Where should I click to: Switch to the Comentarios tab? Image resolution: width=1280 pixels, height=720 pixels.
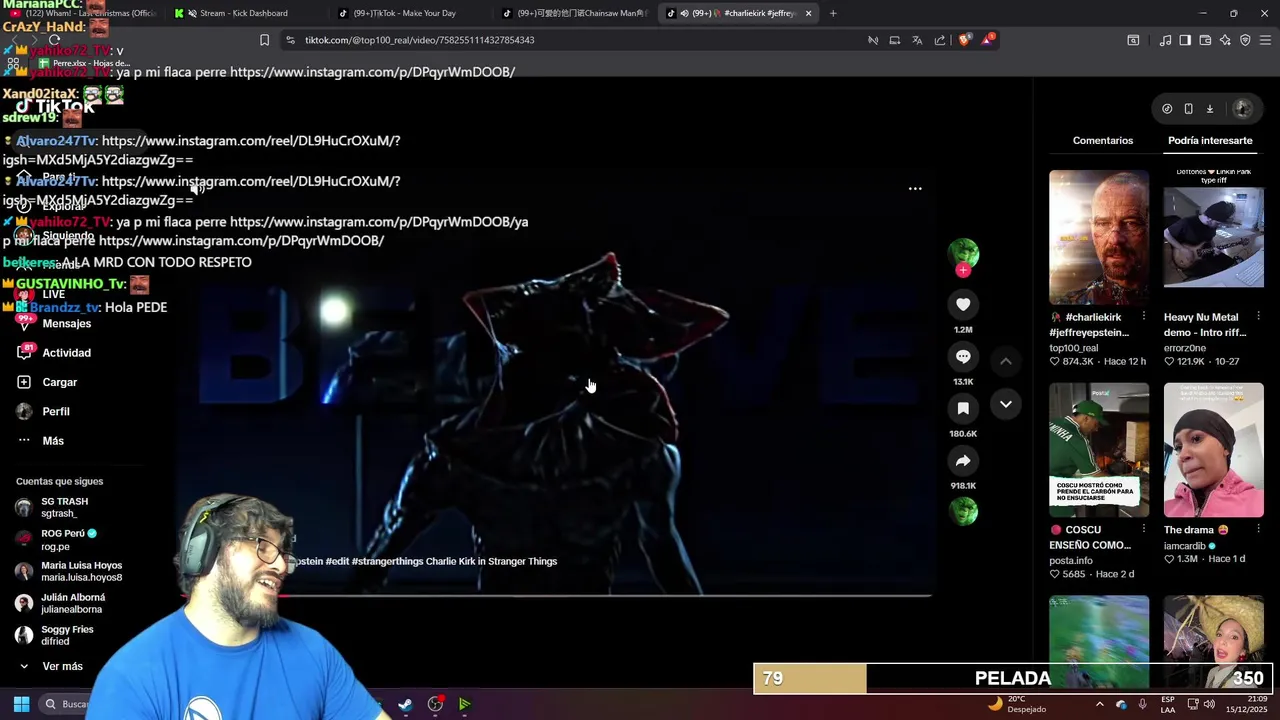tap(1103, 140)
